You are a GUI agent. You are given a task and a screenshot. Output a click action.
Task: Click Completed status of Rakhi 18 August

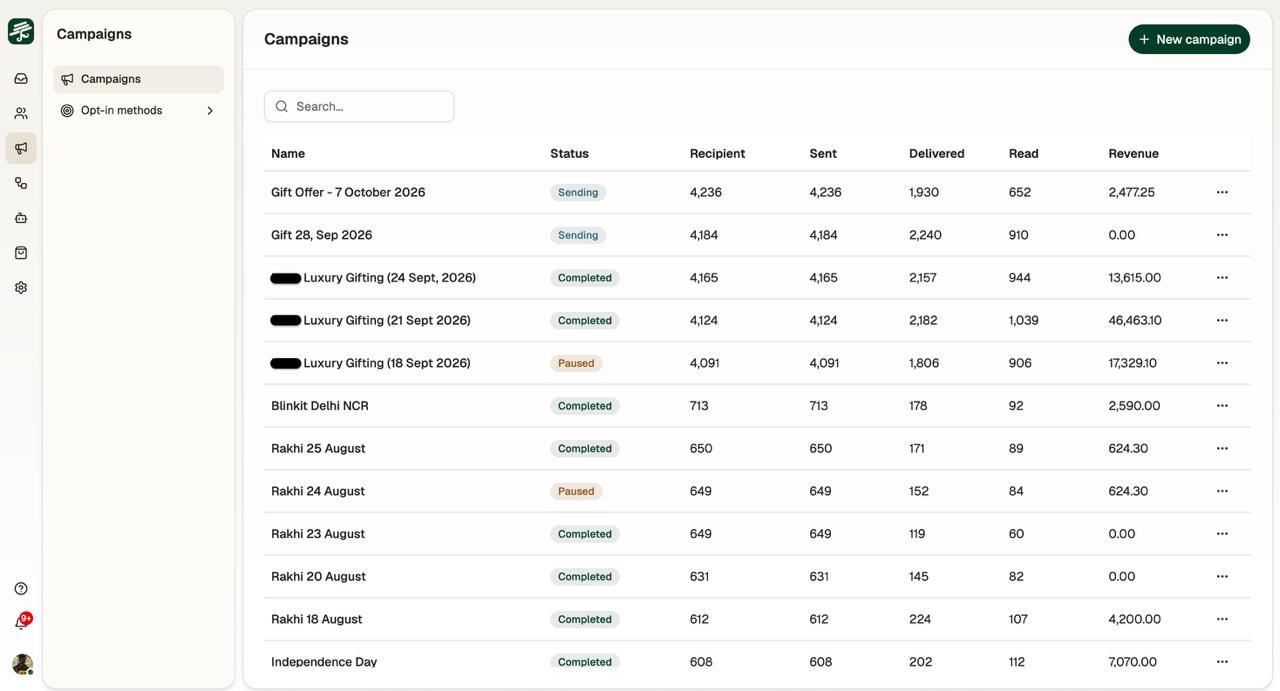(x=585, y=619)
